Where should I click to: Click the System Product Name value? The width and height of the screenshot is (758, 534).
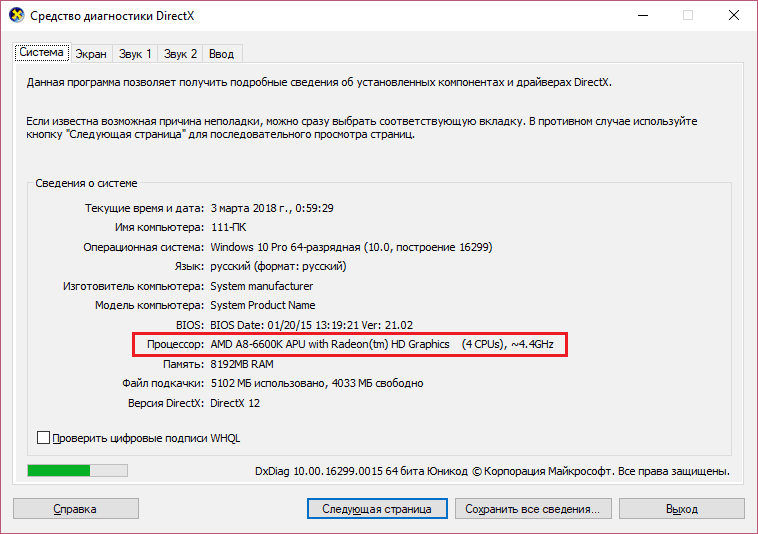[262, 305]
